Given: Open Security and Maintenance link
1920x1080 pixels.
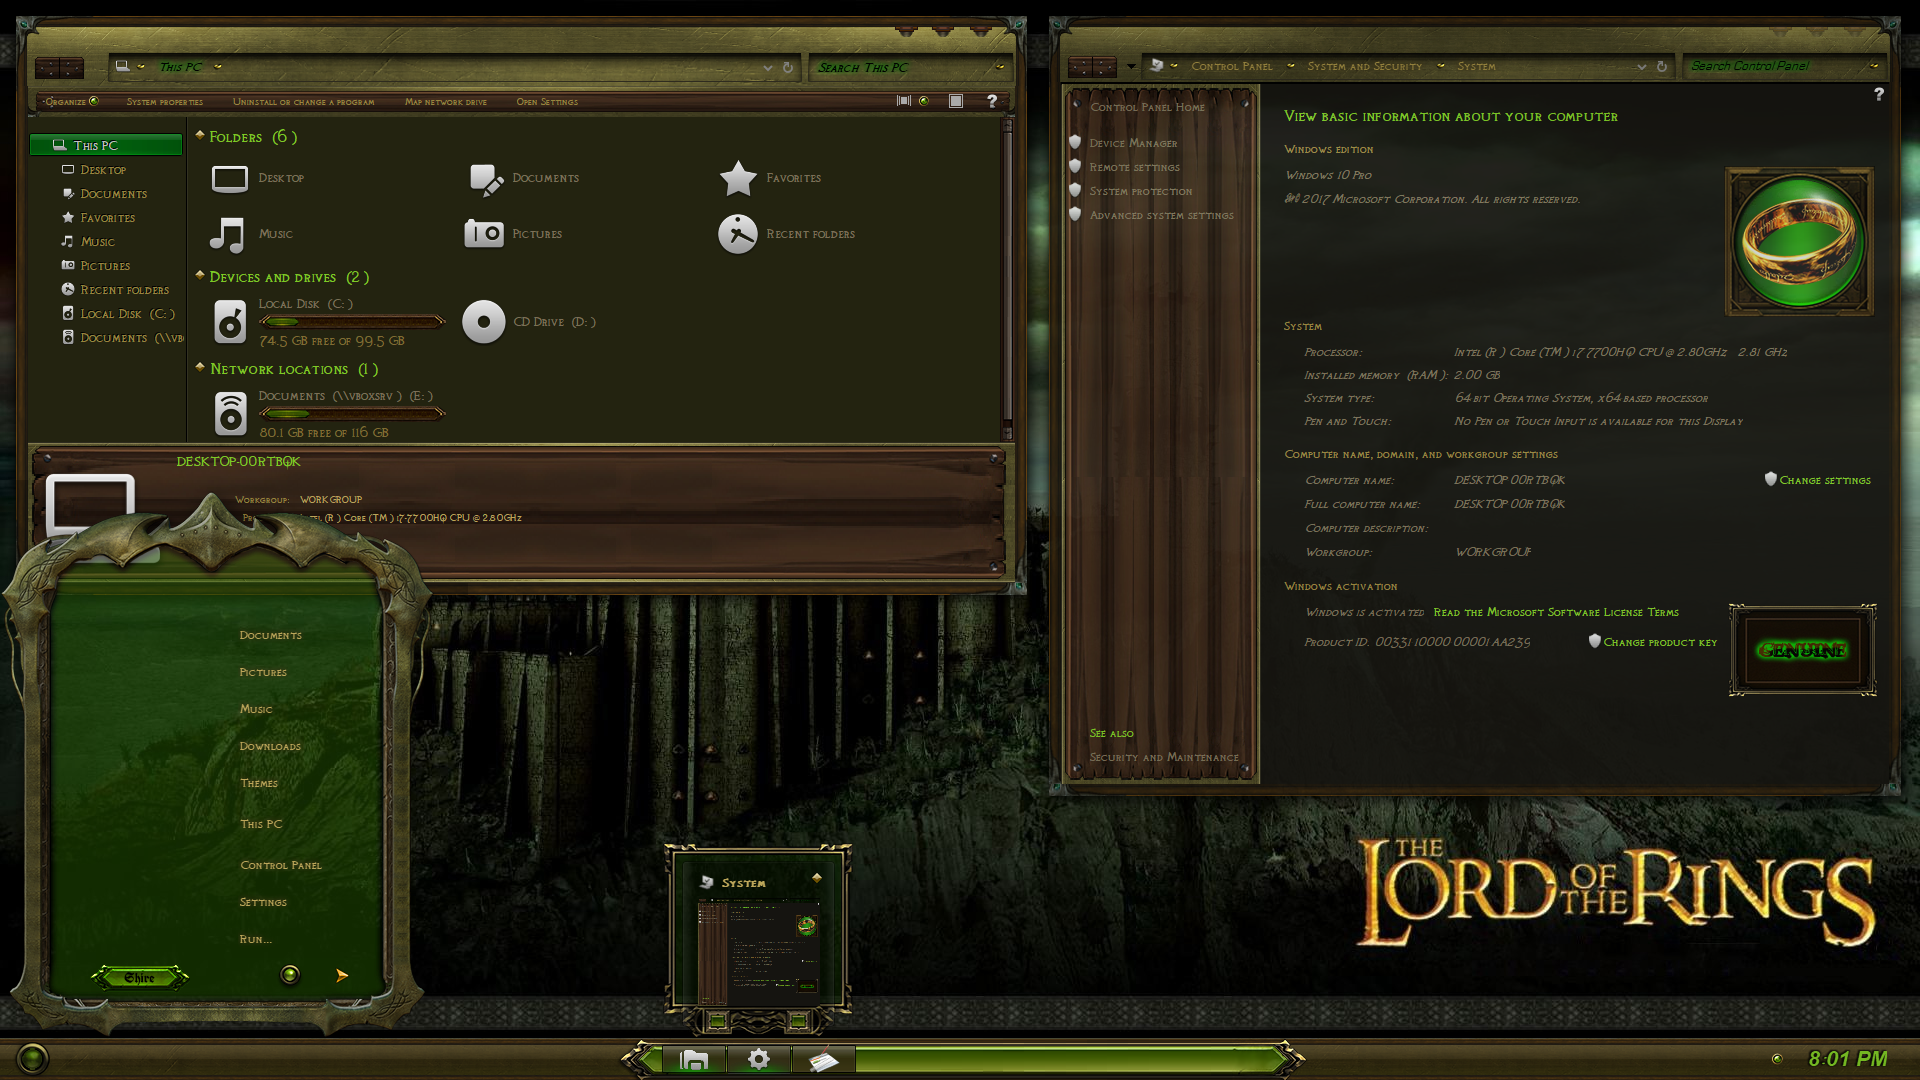Looking at the screenshot, I should tap(1164, 757).
